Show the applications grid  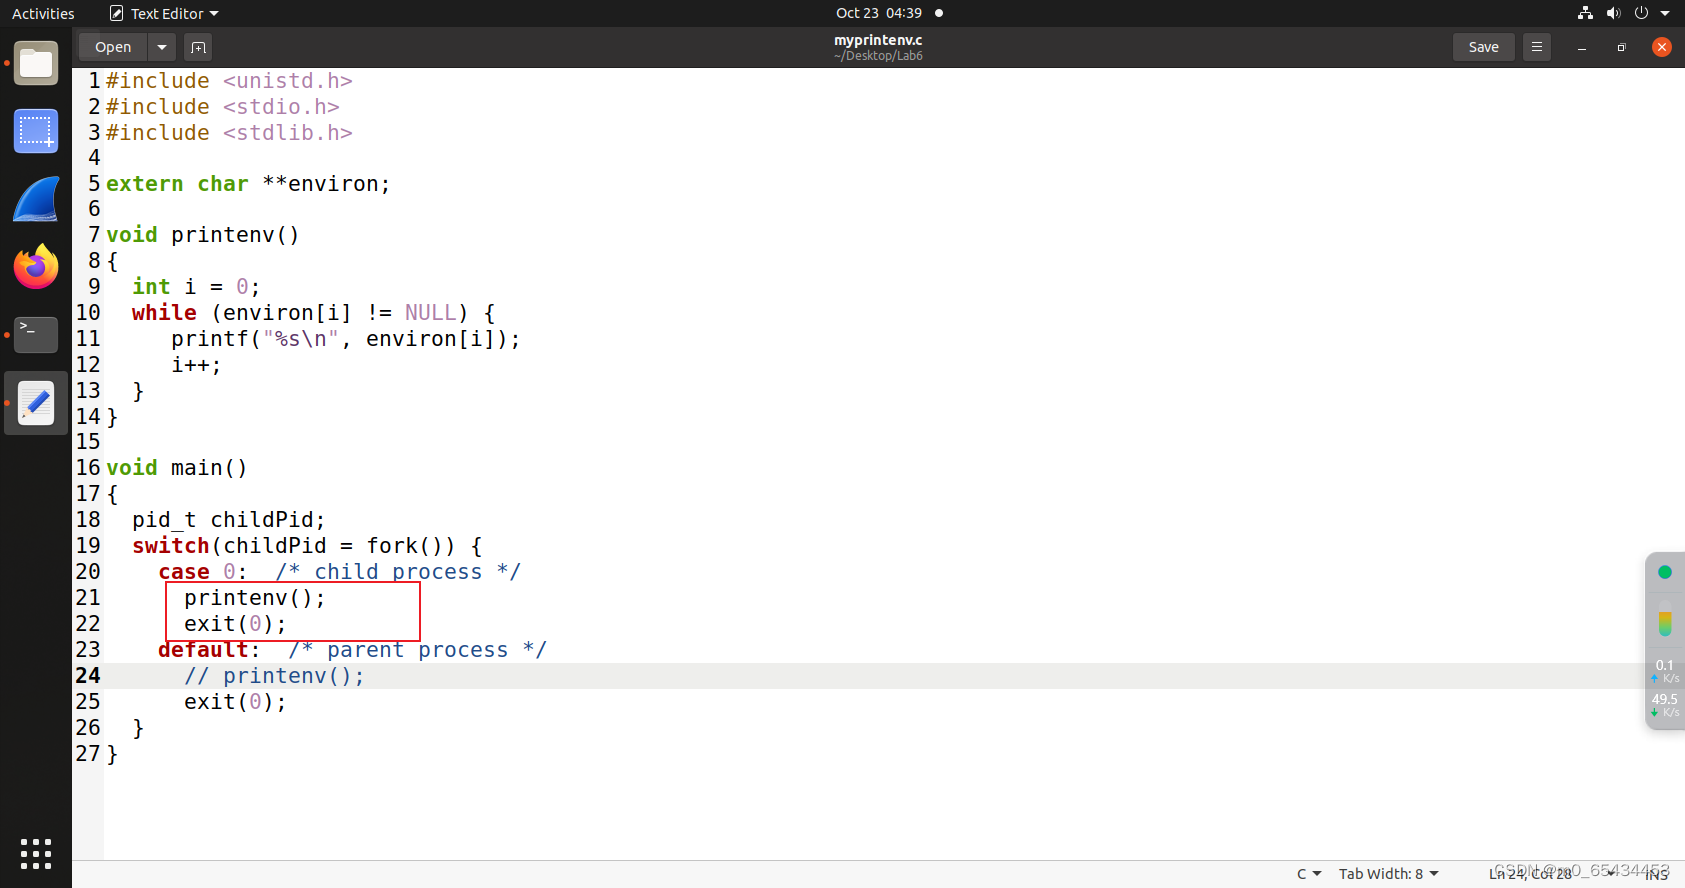pyautogui.click(x=36, y=853)
